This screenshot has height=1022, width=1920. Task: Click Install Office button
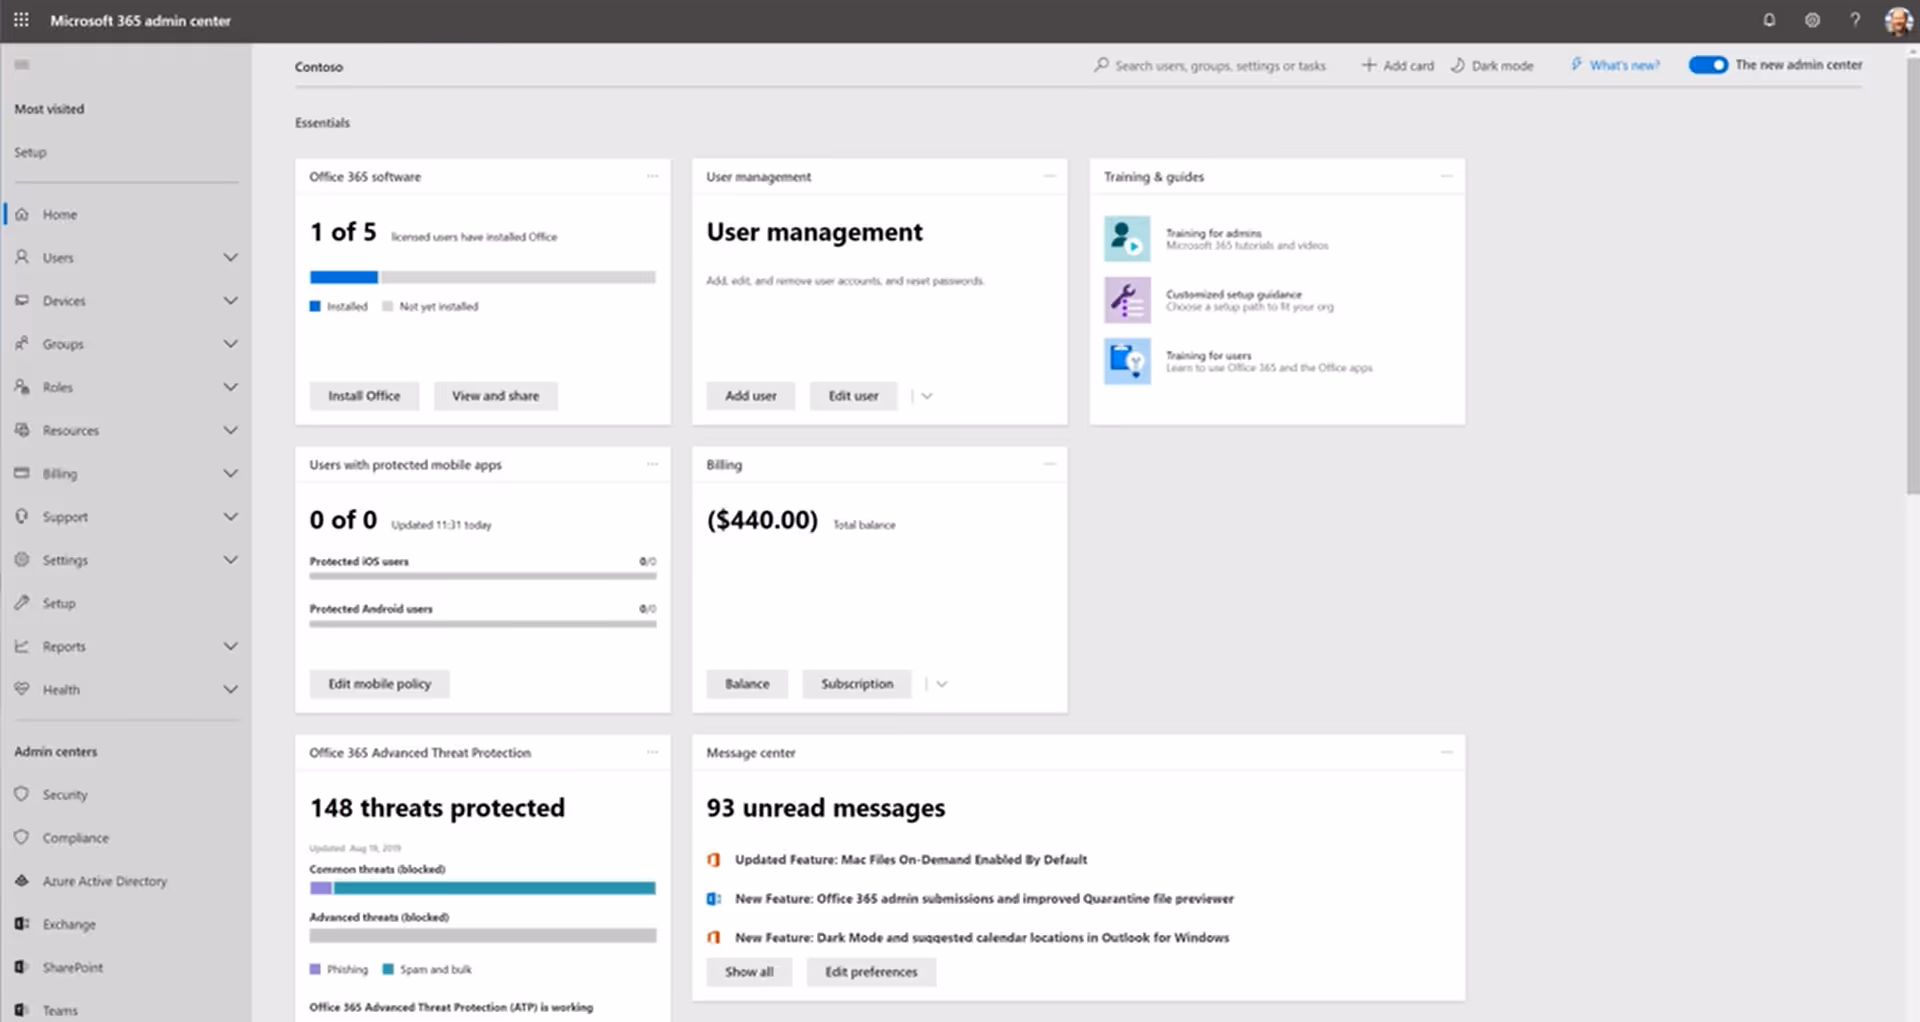(364, 396)
